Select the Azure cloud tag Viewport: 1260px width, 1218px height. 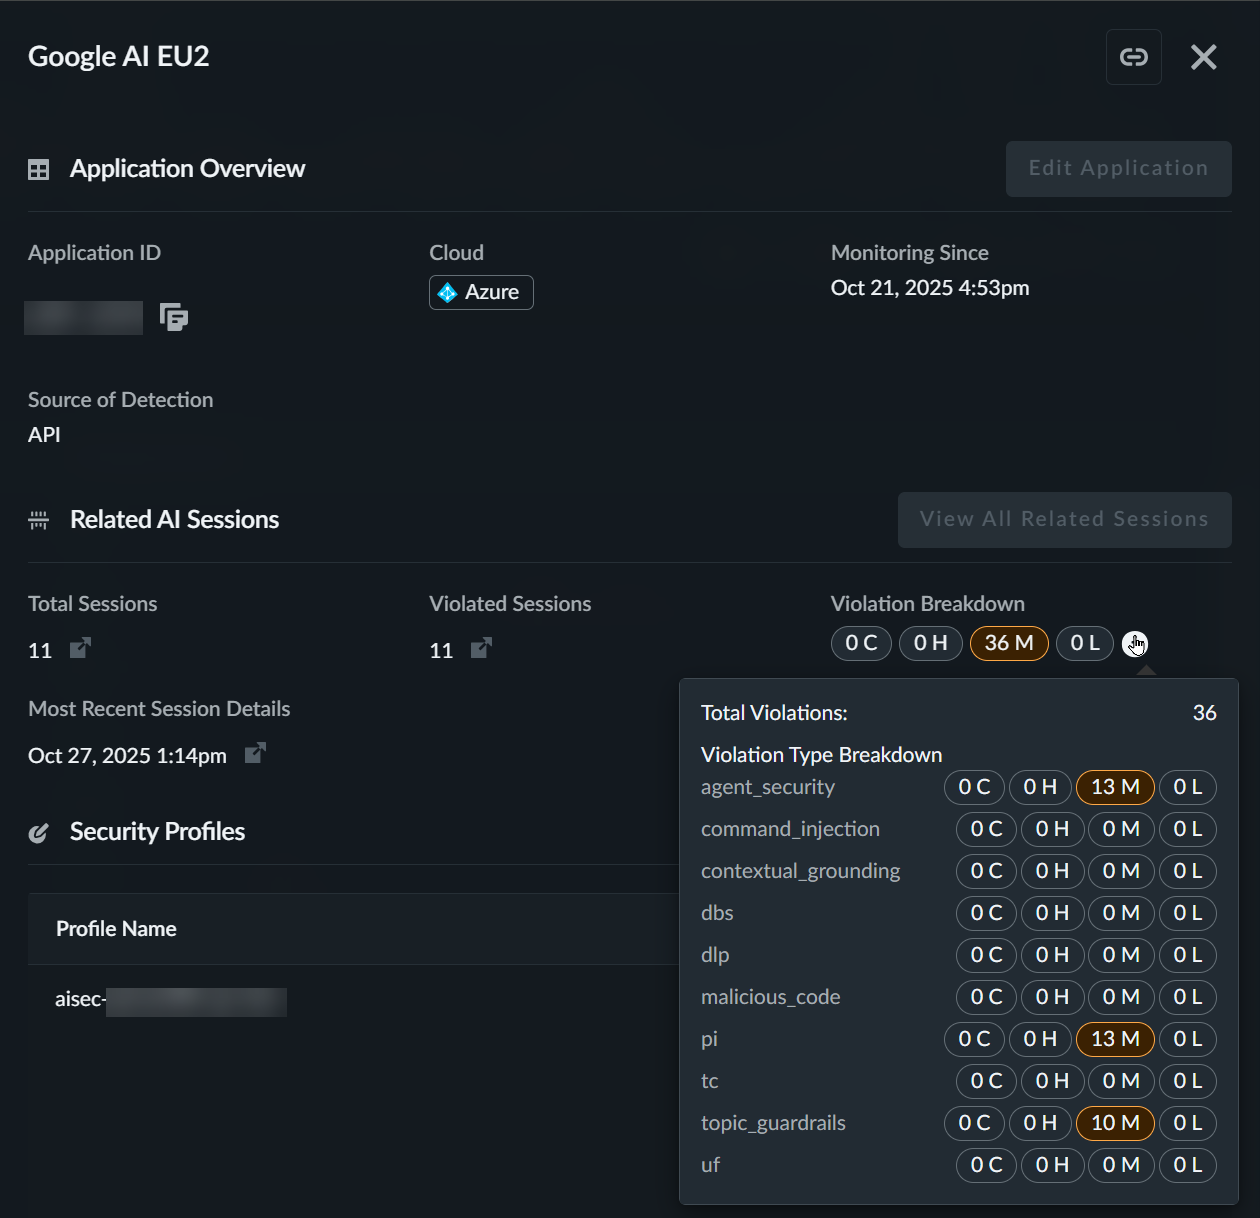tap(481, 292)
